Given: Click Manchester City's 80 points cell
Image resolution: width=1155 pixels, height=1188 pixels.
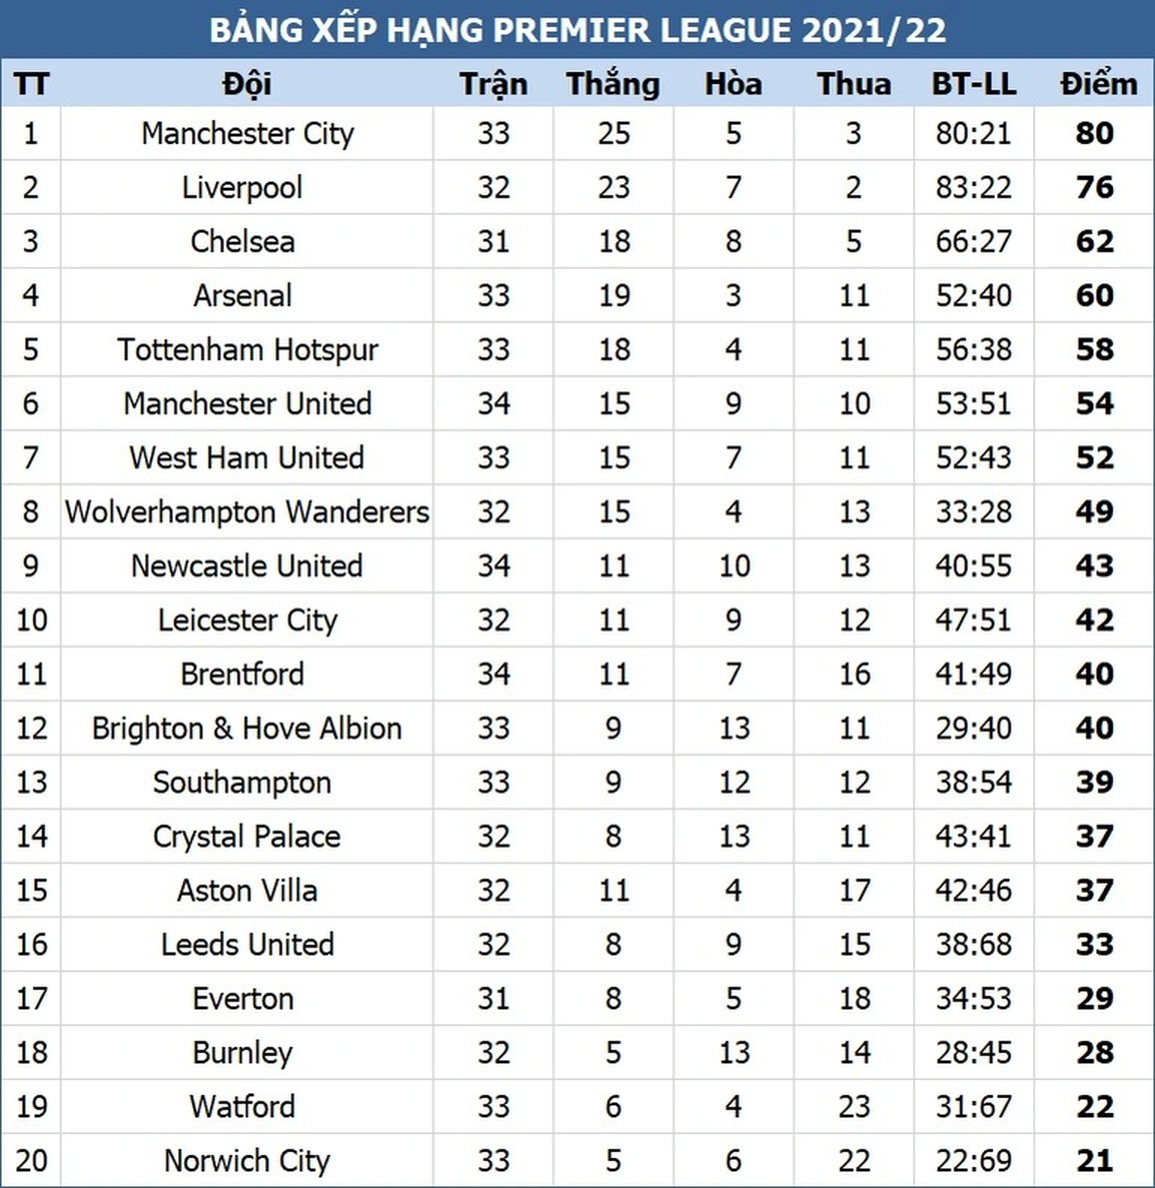Looking at the screenshot, I should pos(1094,133).
